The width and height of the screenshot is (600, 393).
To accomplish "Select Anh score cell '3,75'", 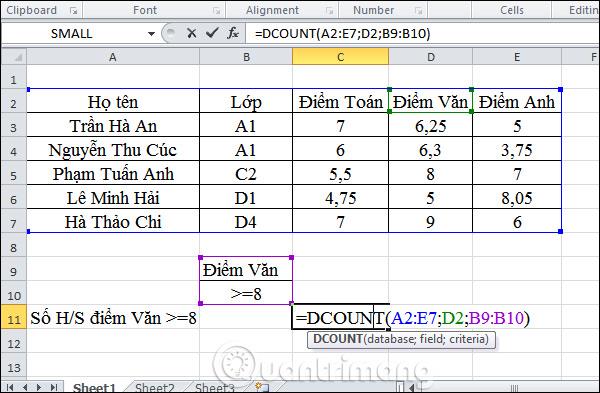I will [517, 149].
